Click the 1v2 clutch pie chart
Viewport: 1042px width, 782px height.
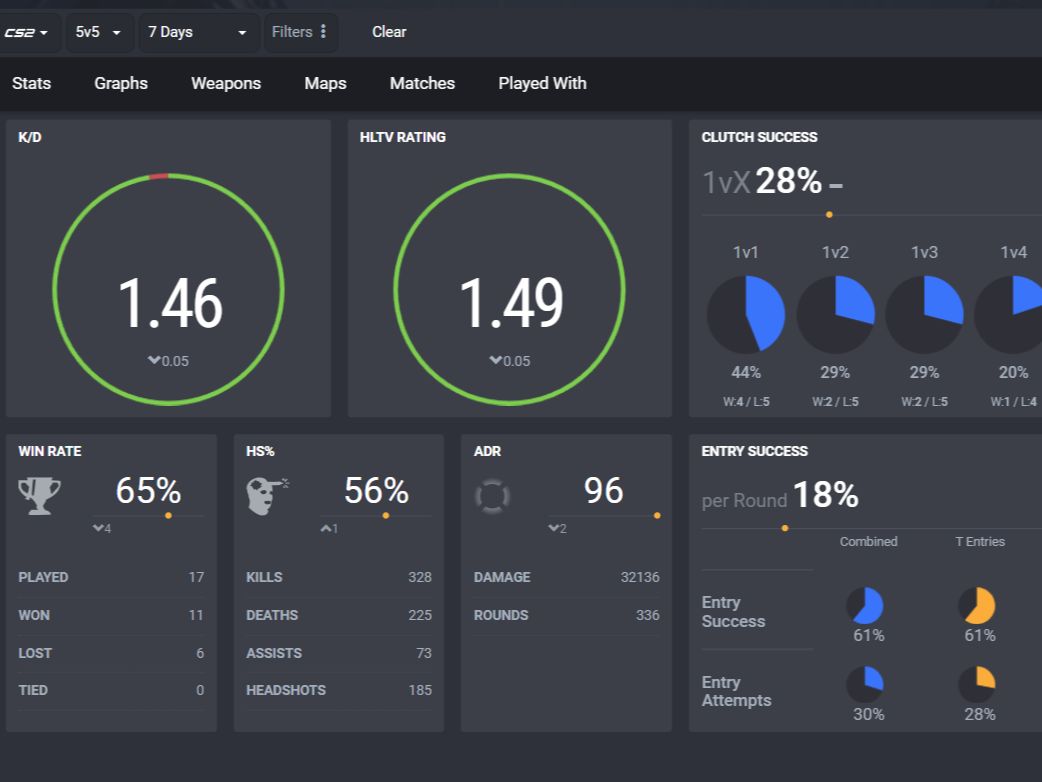(835, 314)
